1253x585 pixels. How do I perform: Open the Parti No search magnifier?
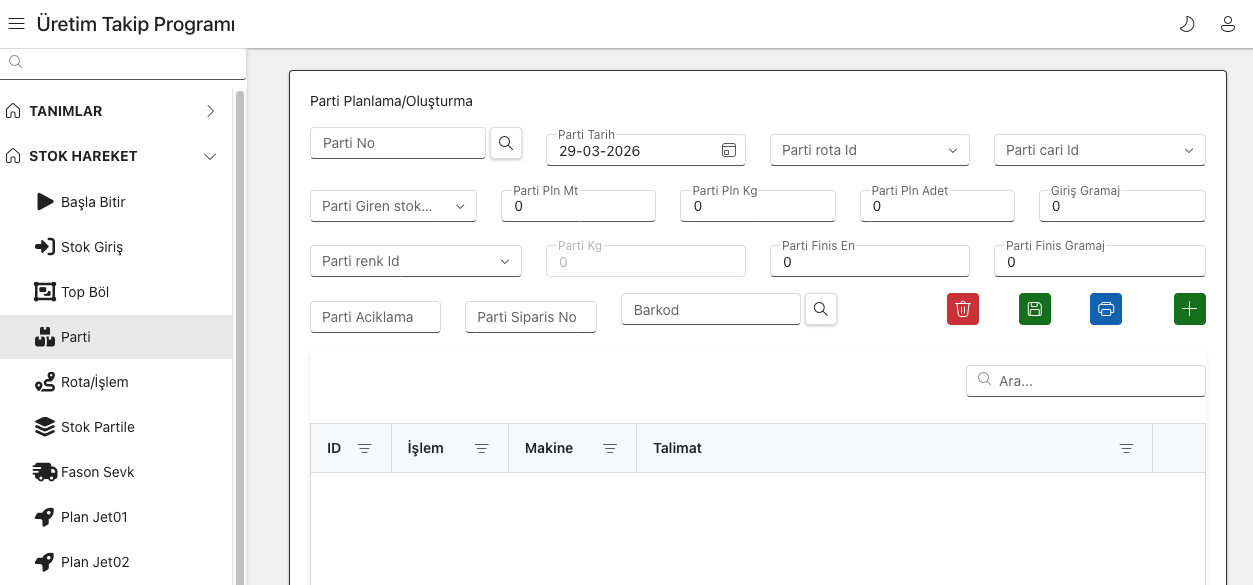506,143
